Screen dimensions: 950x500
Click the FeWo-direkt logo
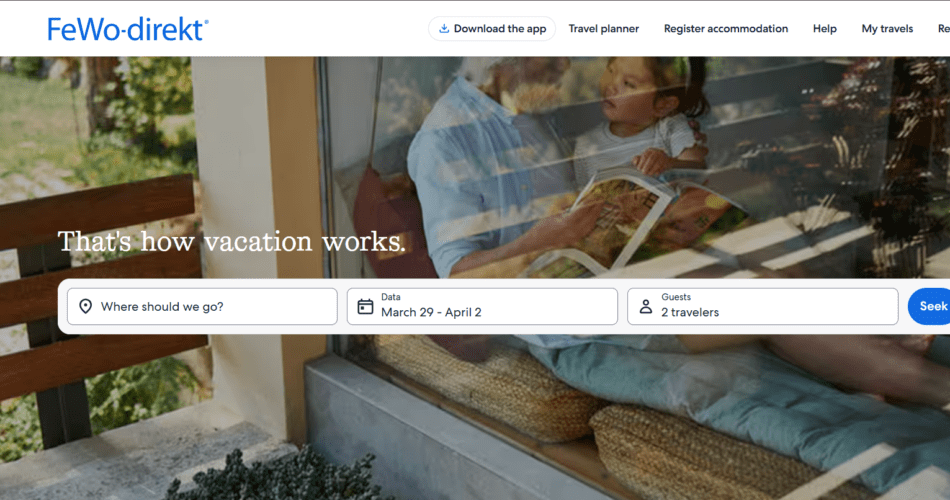point(128,29)
